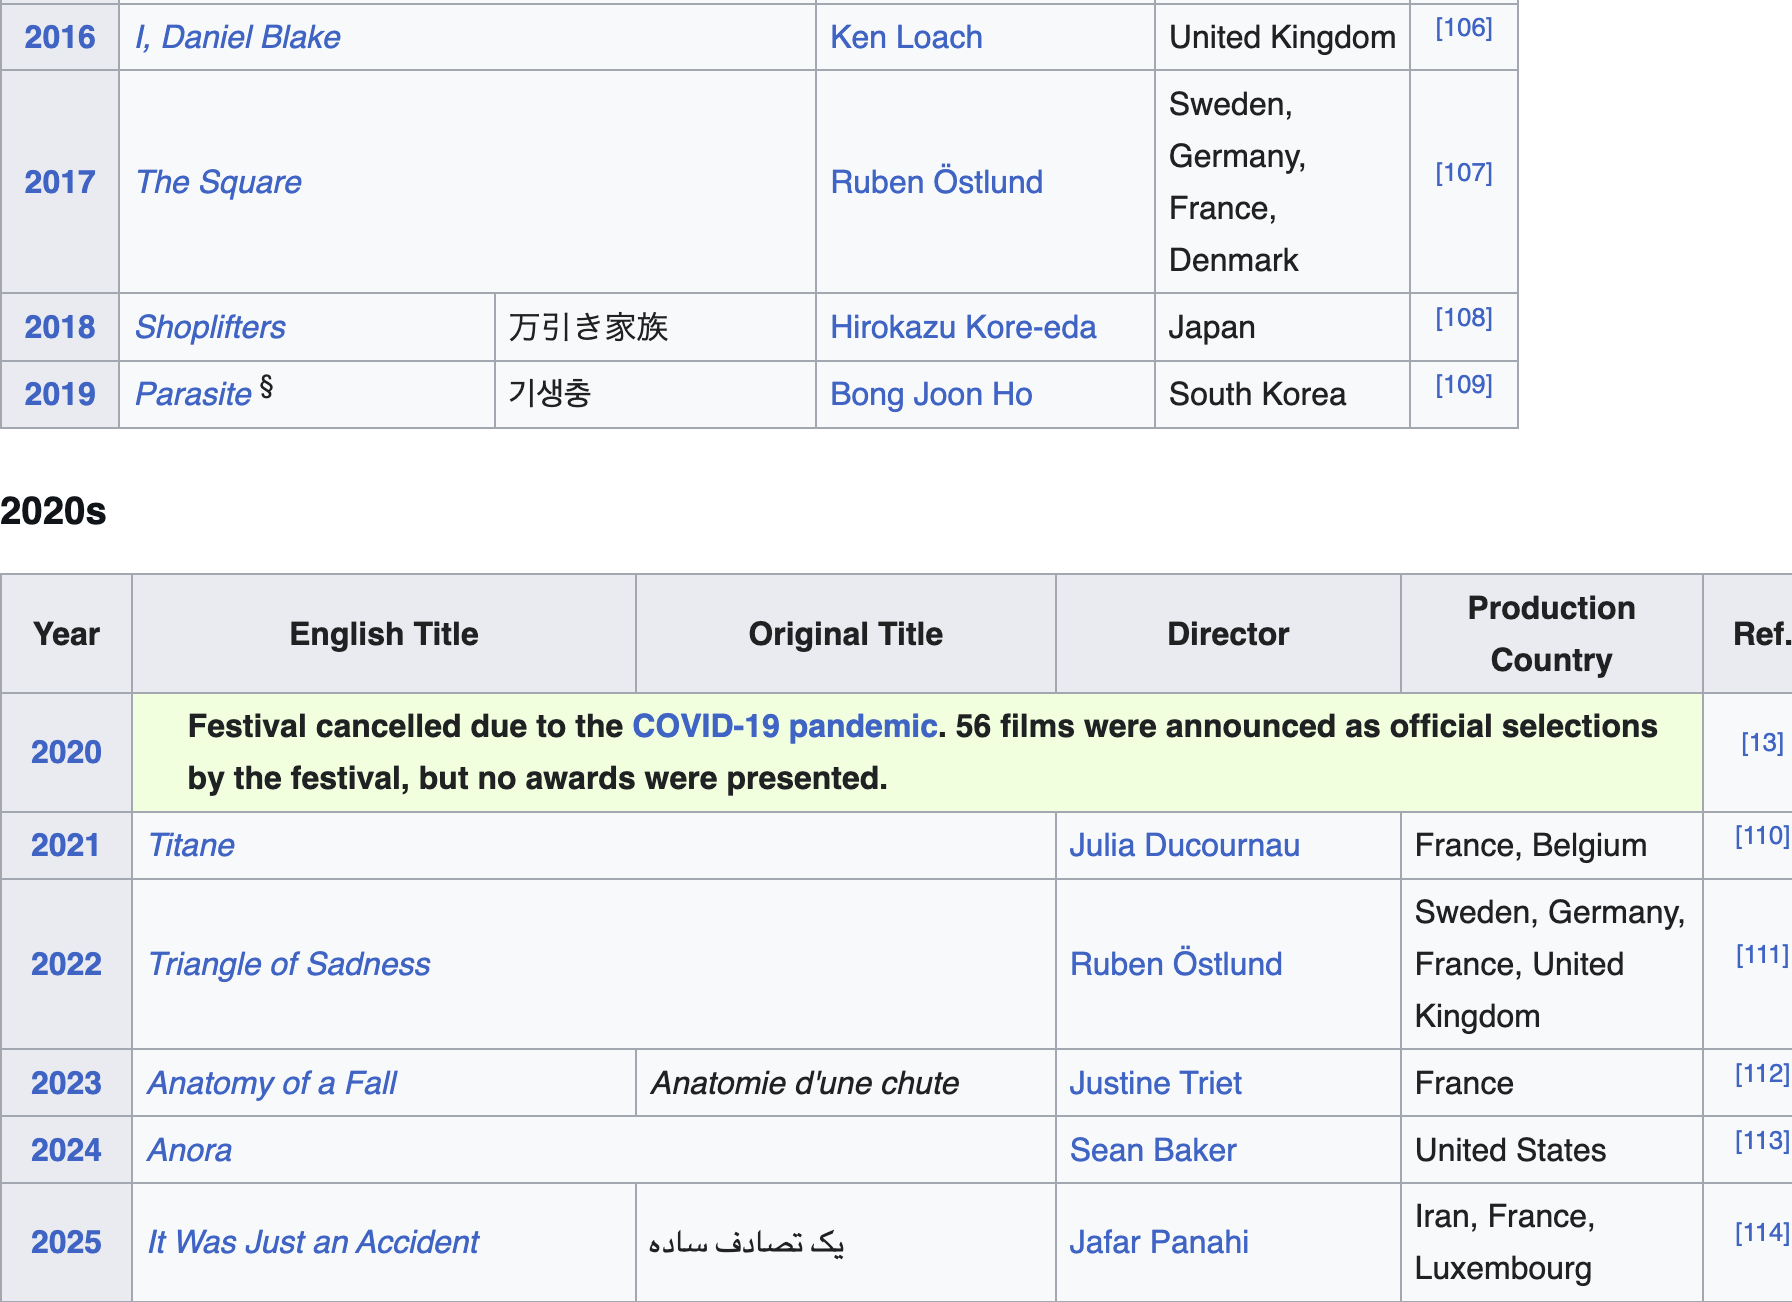This screenshot has height=1302, width=1792.
Task: Open the 2016 year link
Action: click(60, 37)
